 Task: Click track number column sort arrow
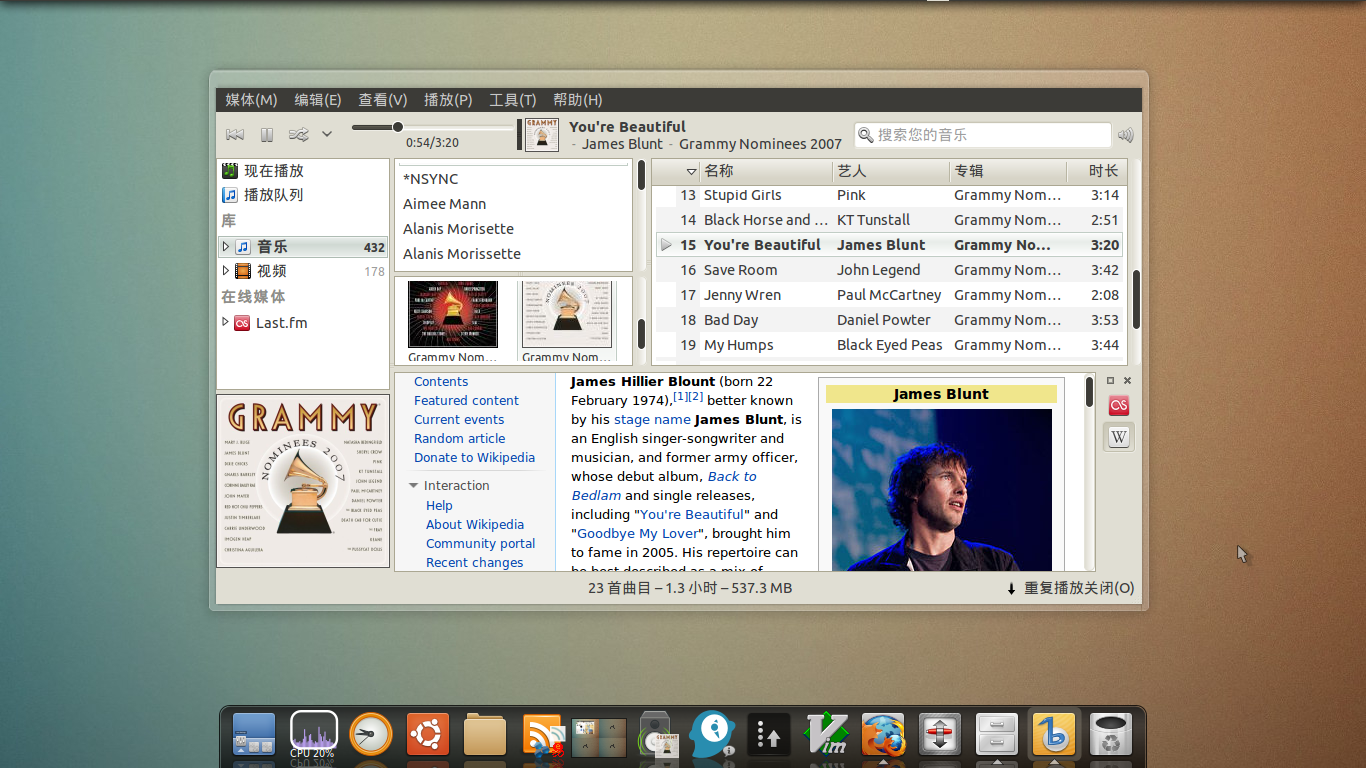(x=691, y=172)
